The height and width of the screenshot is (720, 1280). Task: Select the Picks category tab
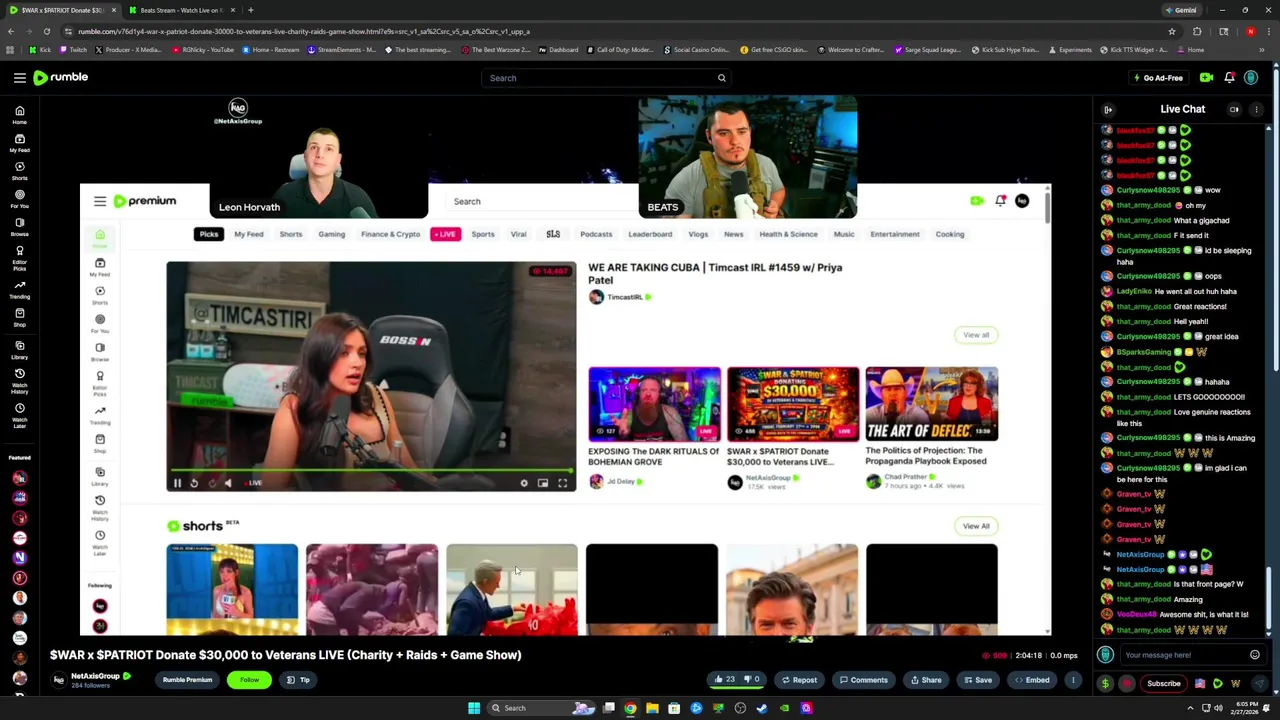208,234
